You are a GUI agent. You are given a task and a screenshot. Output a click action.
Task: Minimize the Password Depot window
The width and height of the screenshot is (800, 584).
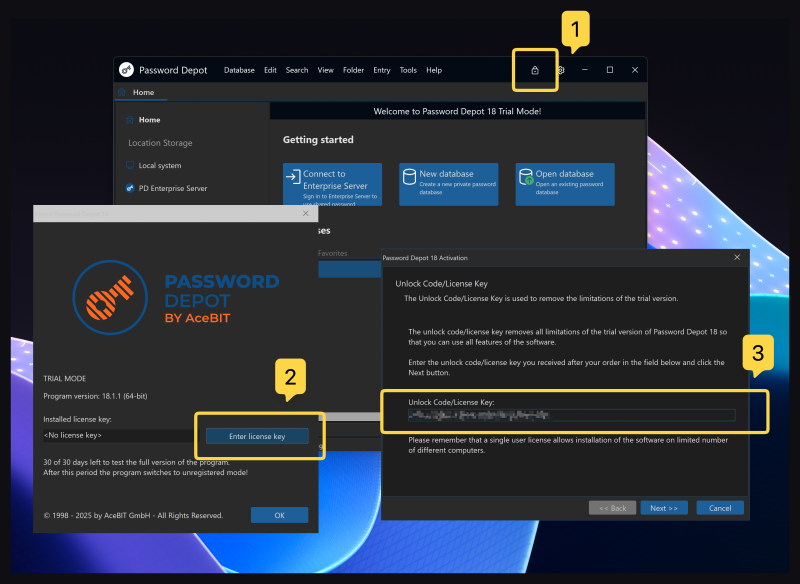(x=585, y=70)
